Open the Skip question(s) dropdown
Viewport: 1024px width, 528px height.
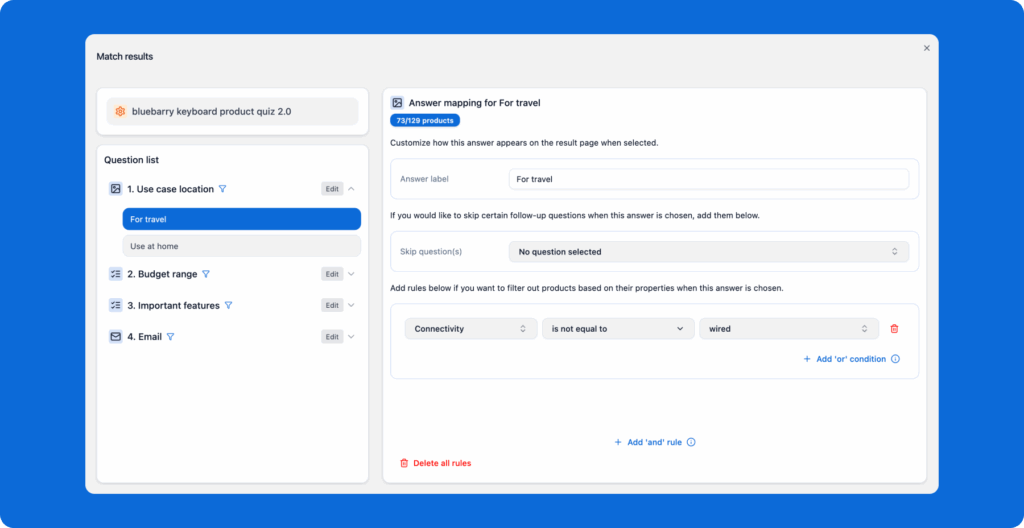coord(708,252)
